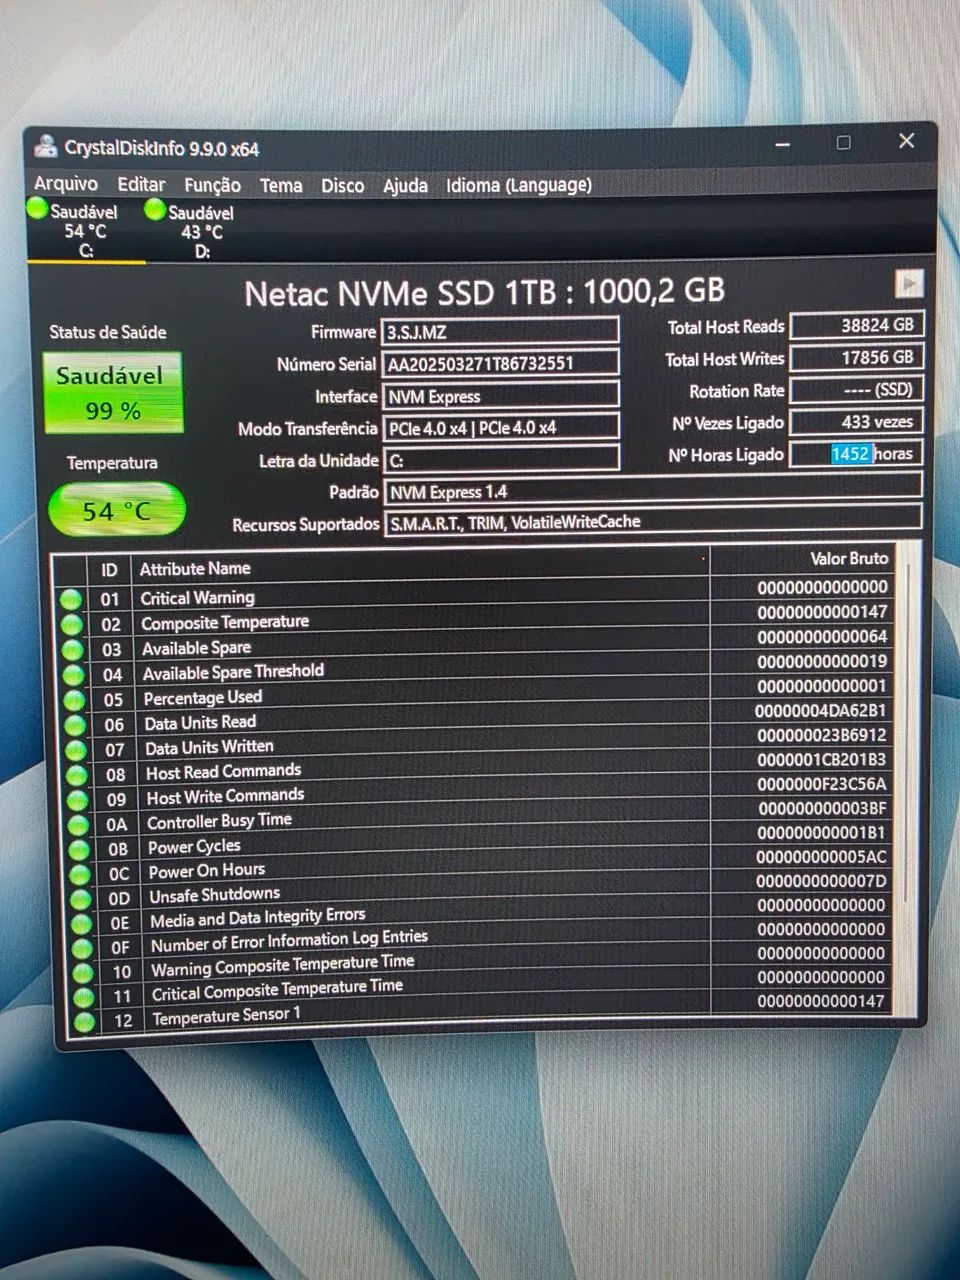Click the status dot for Temperature Sensor 1

pyautogui.click(x=85, y=1021)
